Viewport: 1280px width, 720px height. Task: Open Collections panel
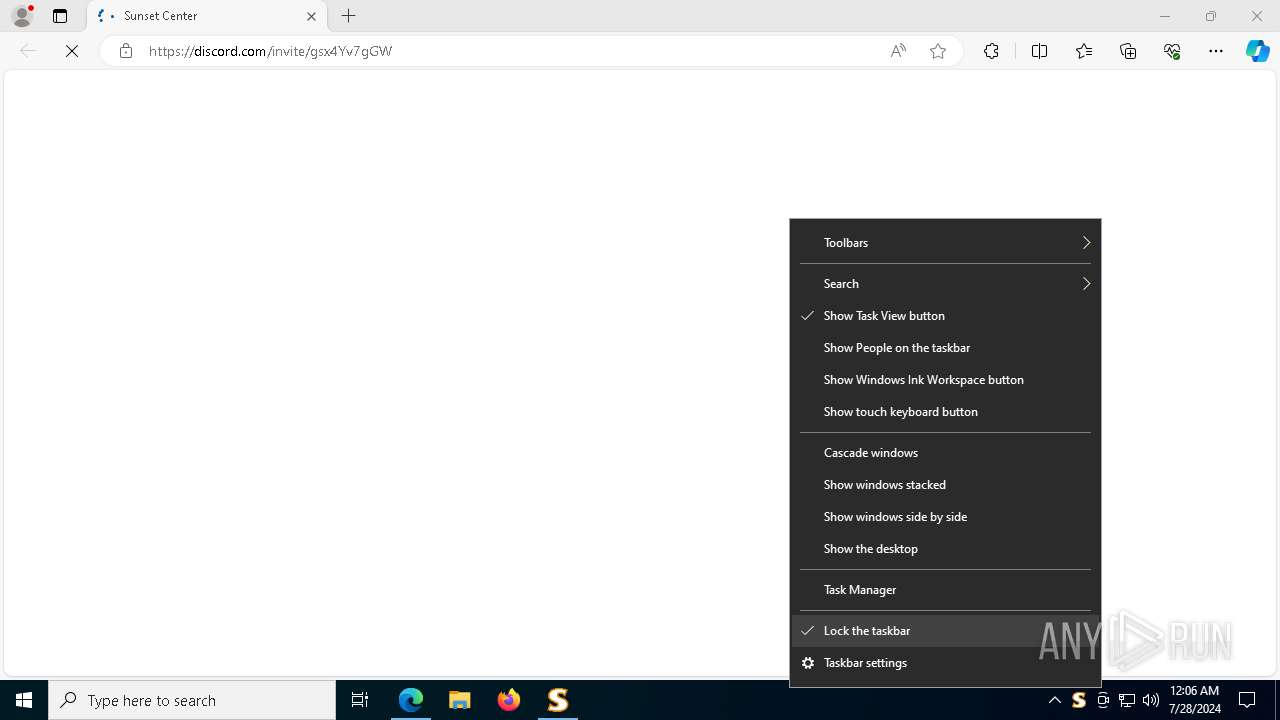click(1128, 51)
